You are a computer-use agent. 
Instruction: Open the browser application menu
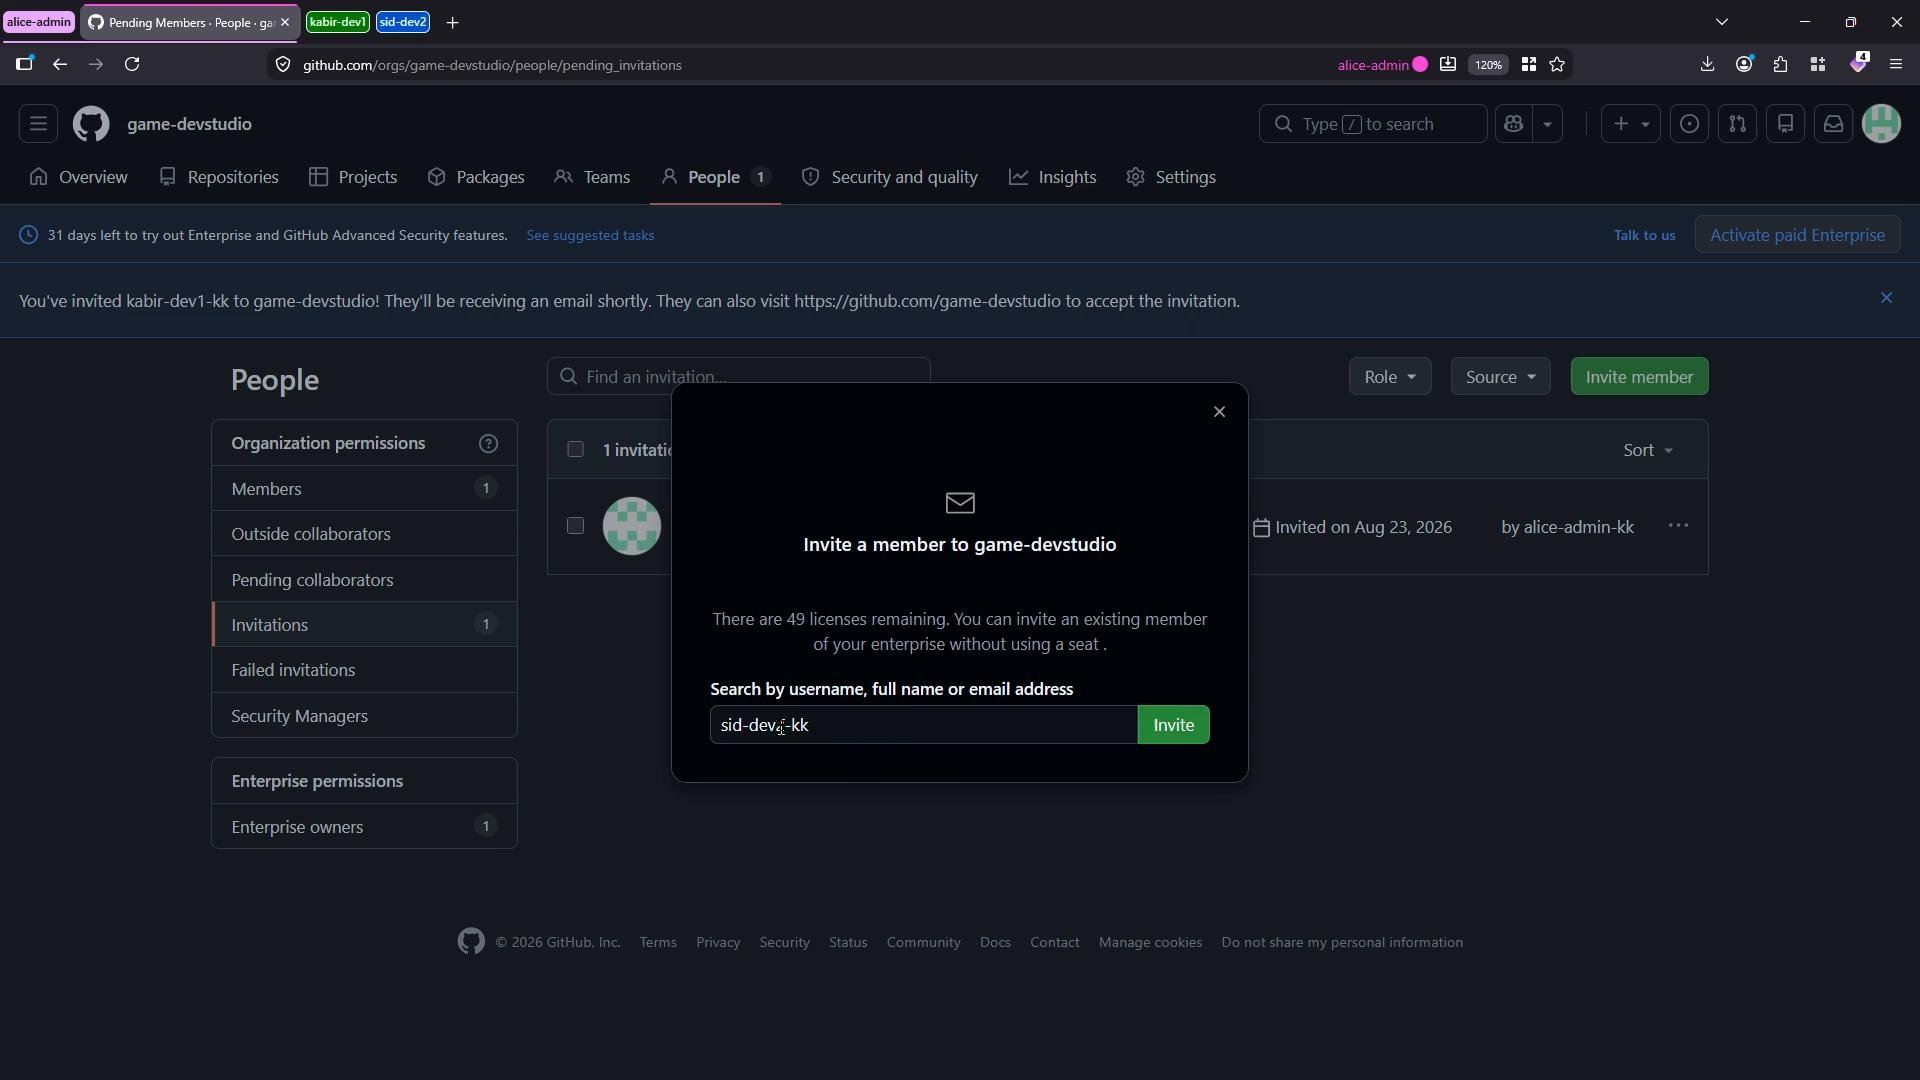(x=1895, y=64)
